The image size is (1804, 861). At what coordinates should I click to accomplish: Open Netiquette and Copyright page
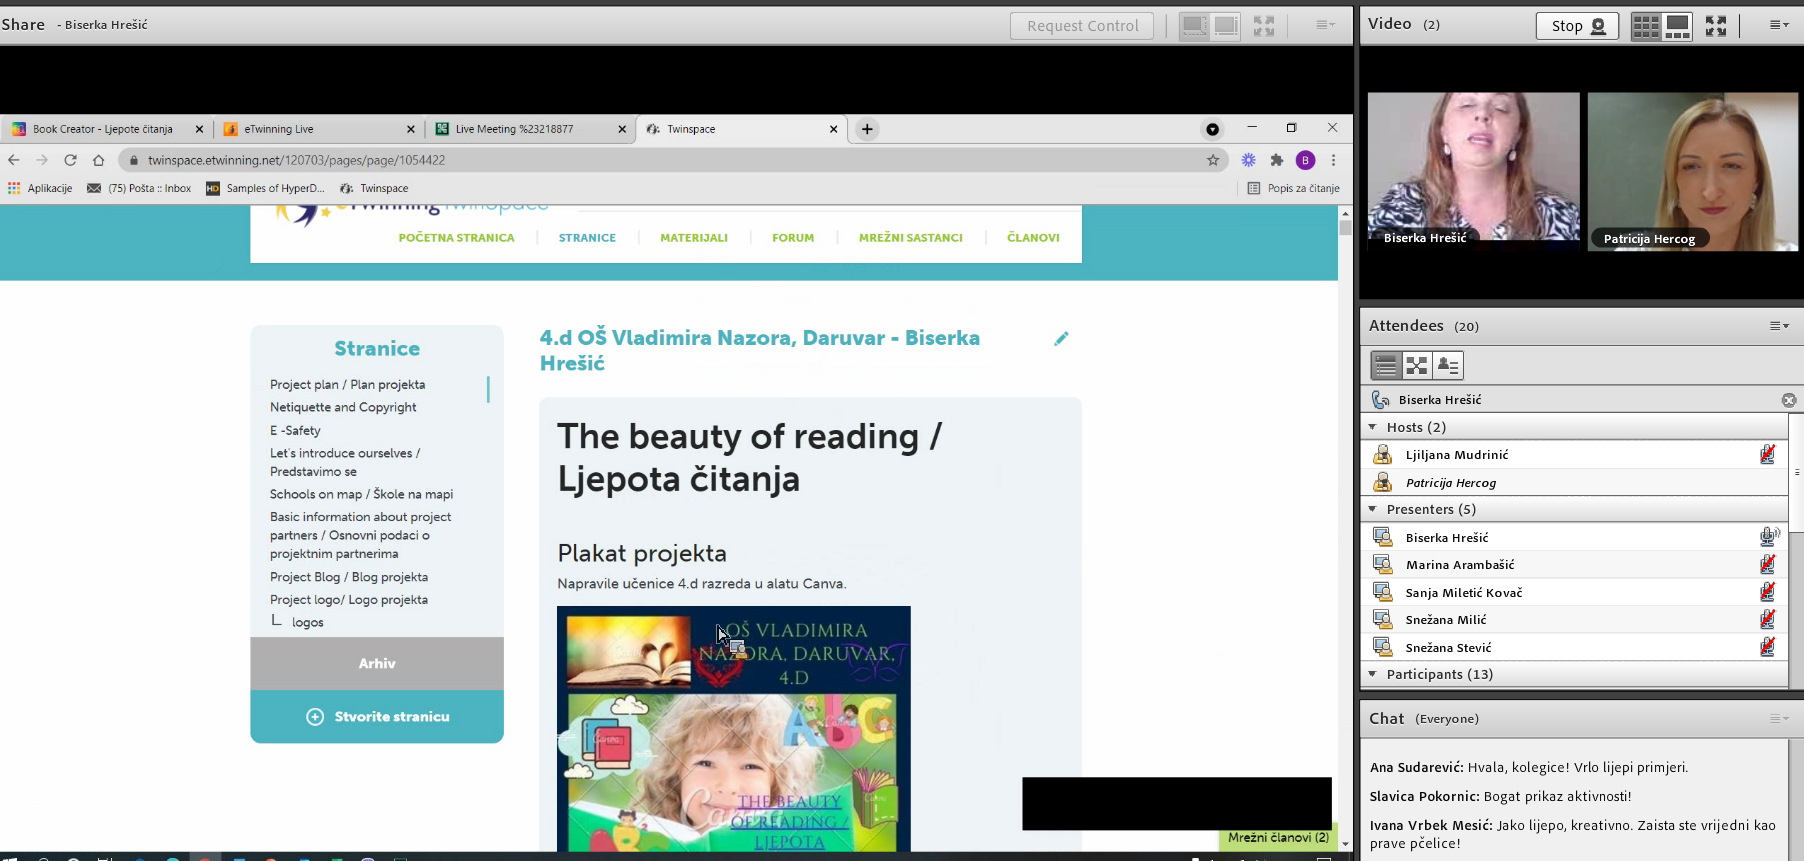(x=343, y=407)
